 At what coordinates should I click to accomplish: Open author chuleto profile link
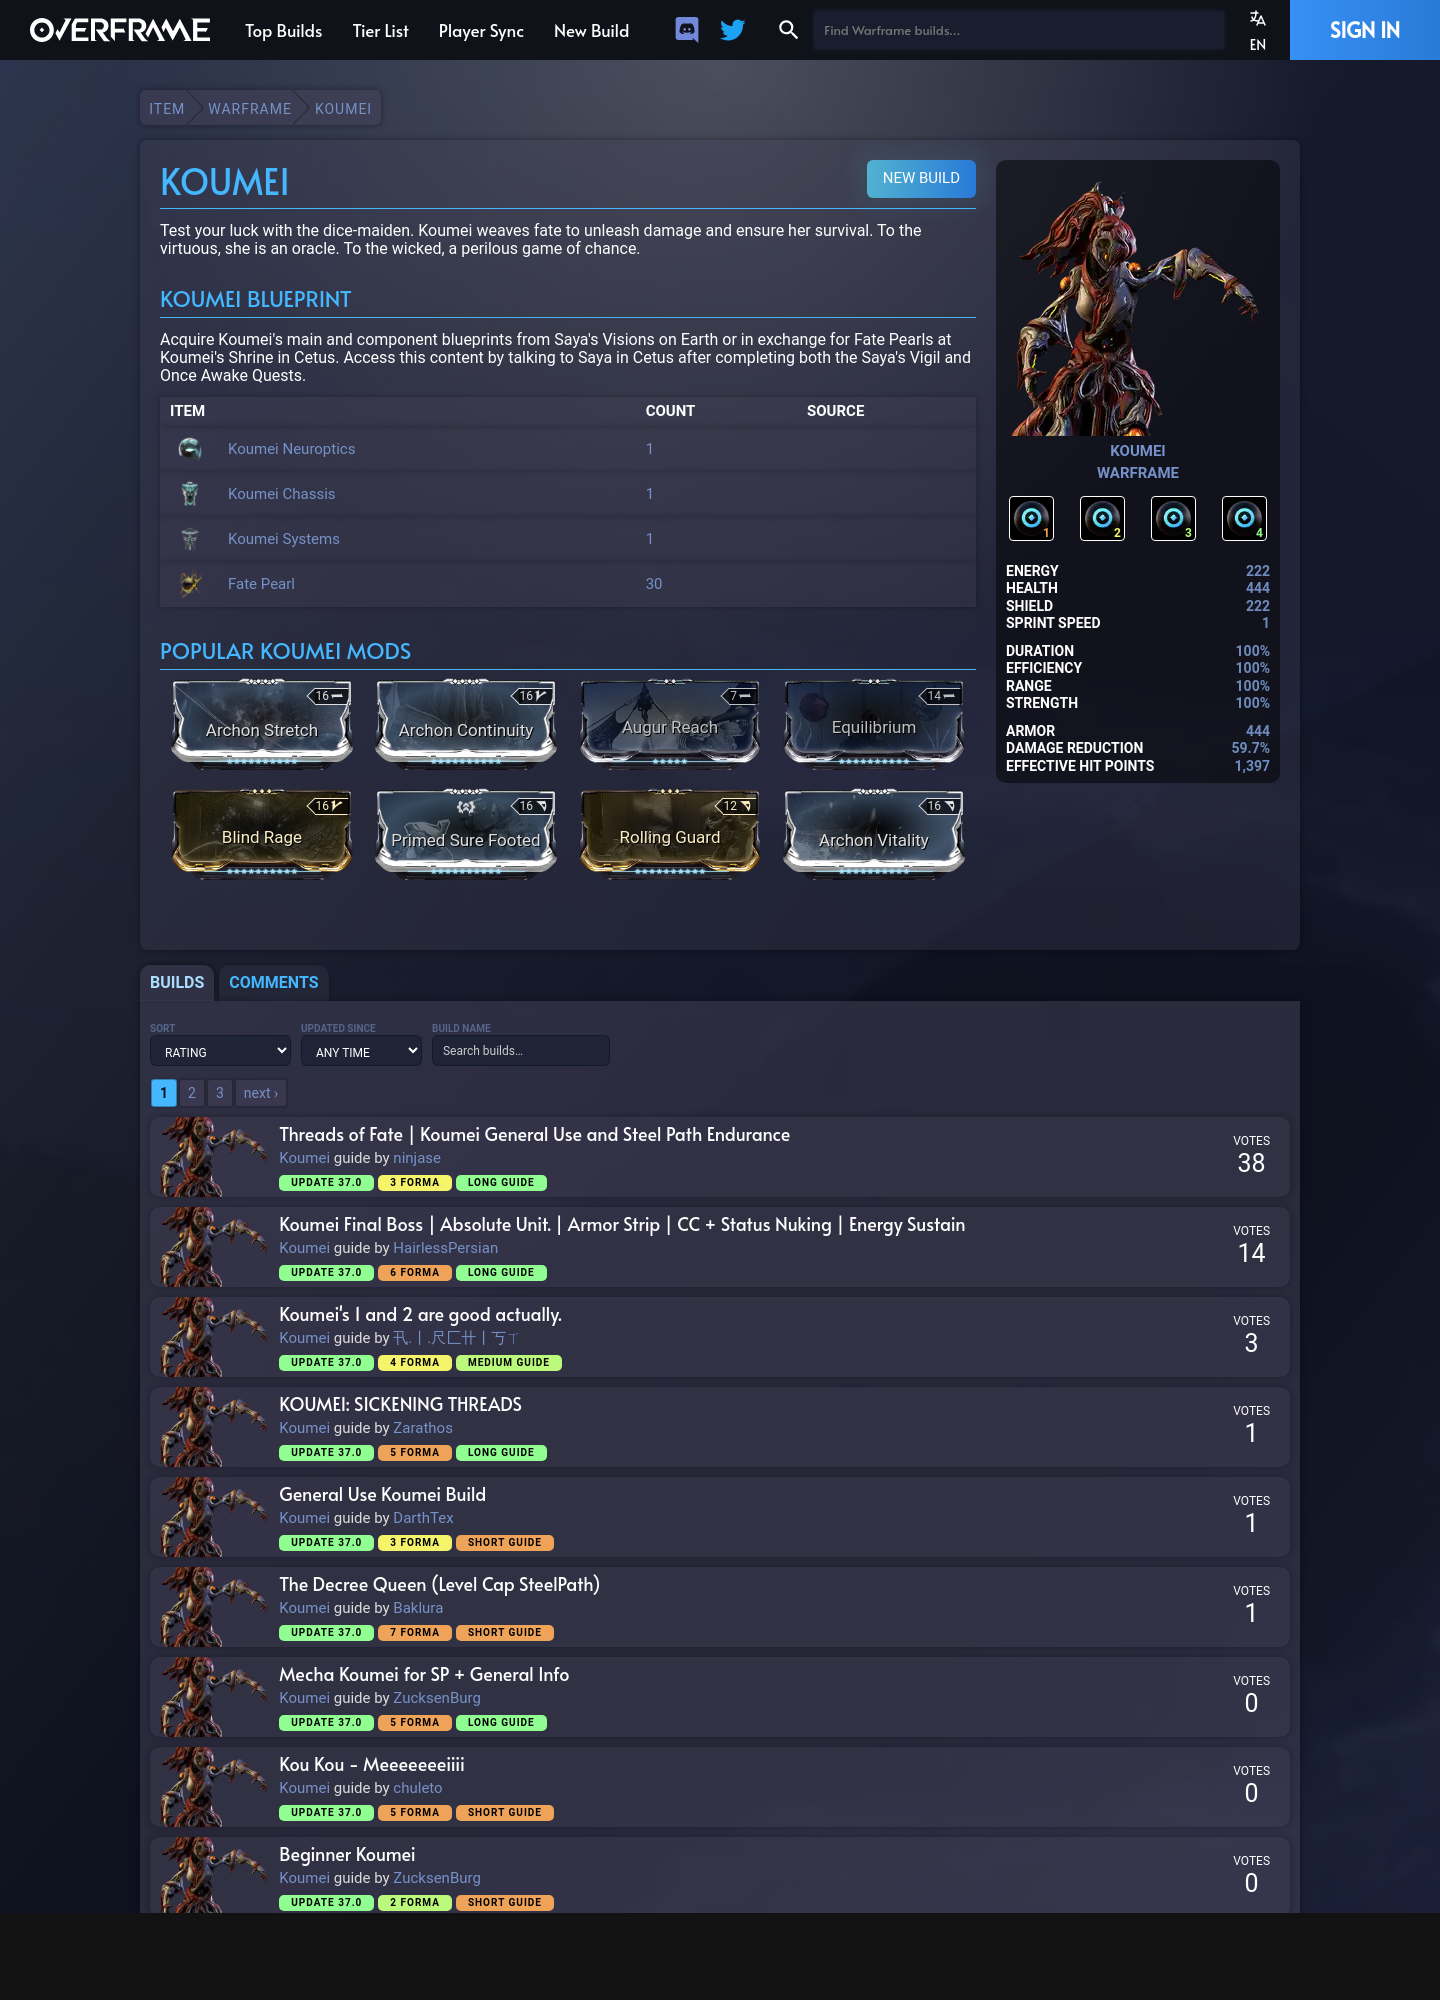418,1788
